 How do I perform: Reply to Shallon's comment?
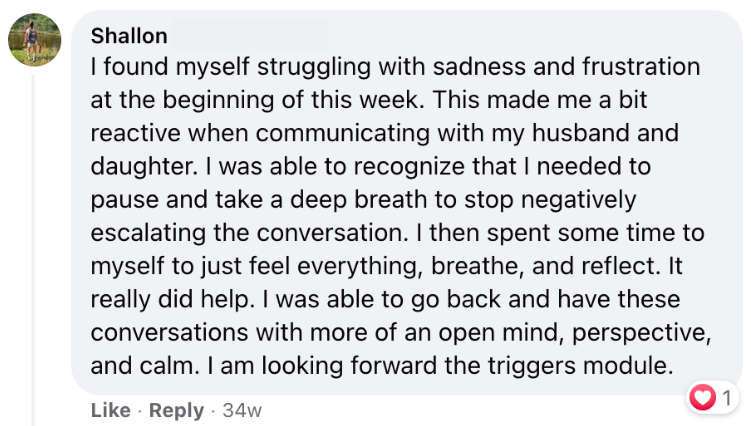[x=176, y=410]
